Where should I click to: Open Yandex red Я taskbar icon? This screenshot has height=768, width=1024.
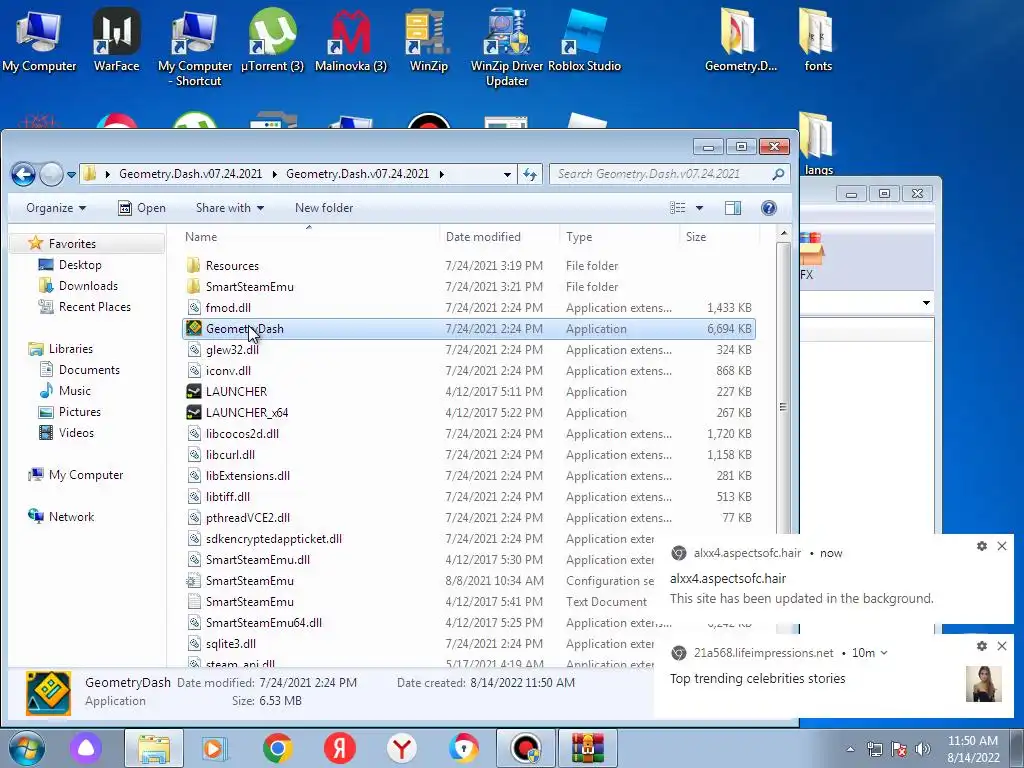340,748
